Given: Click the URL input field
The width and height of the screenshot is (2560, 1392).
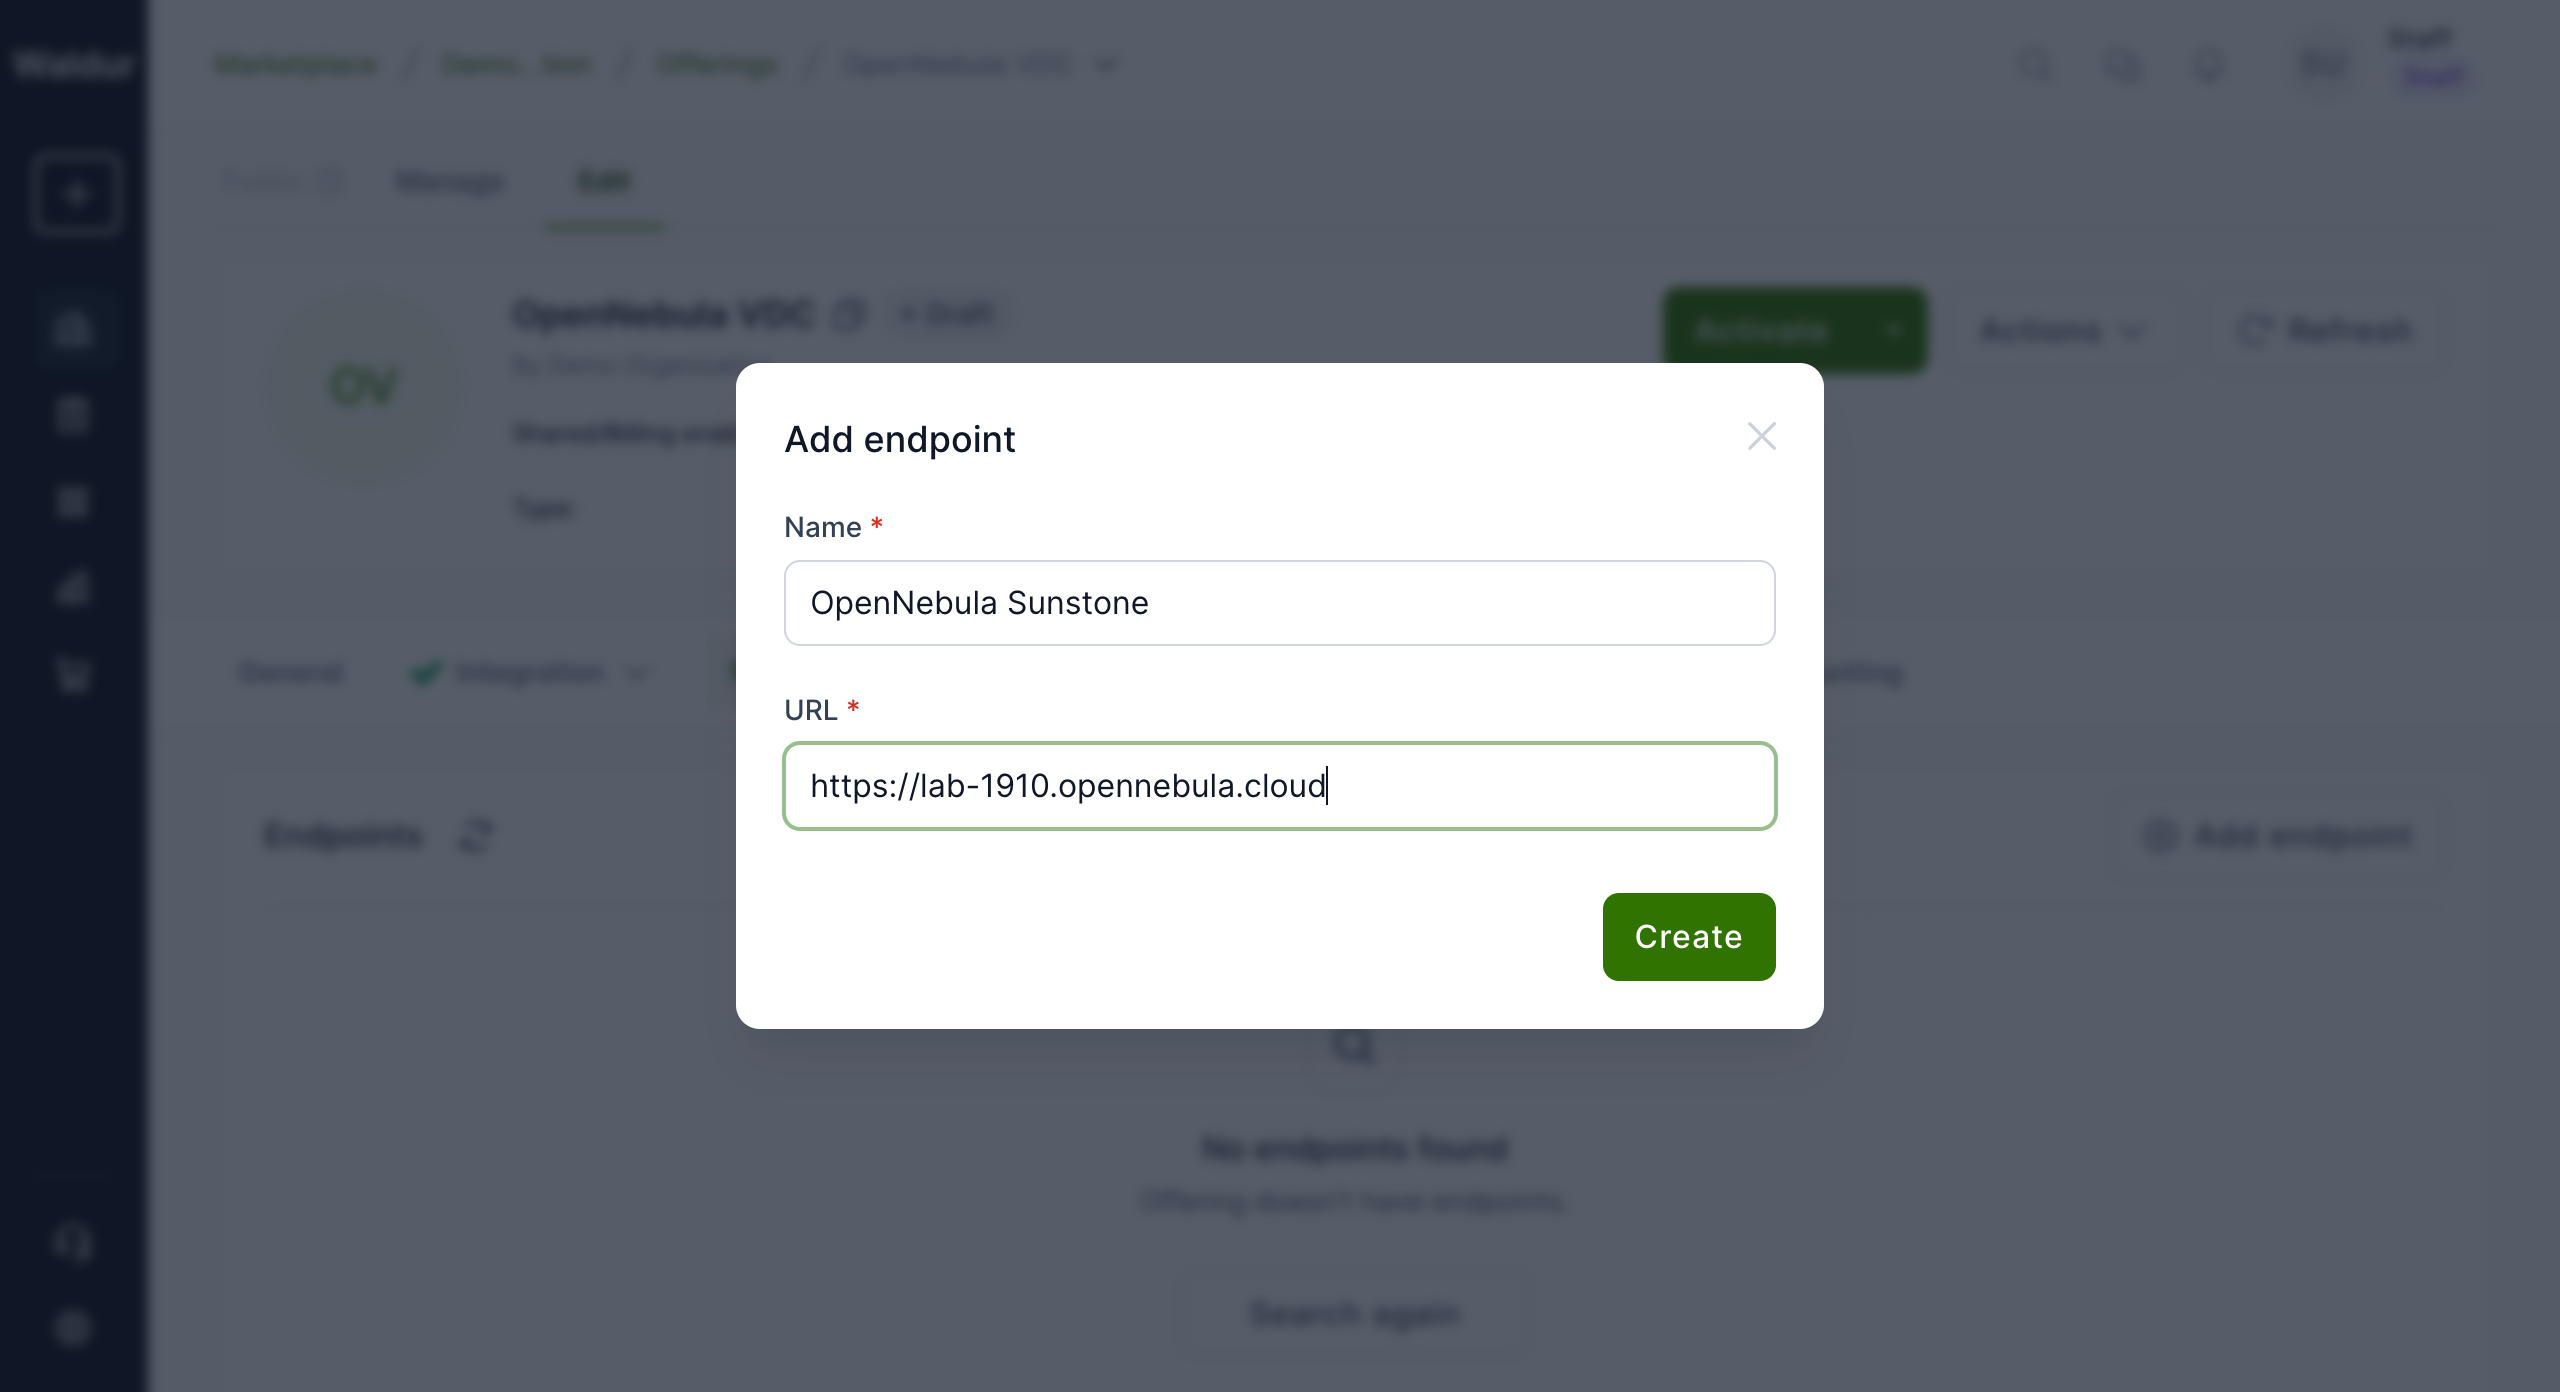Looking at the screenshot, I should coord(1279,786).
